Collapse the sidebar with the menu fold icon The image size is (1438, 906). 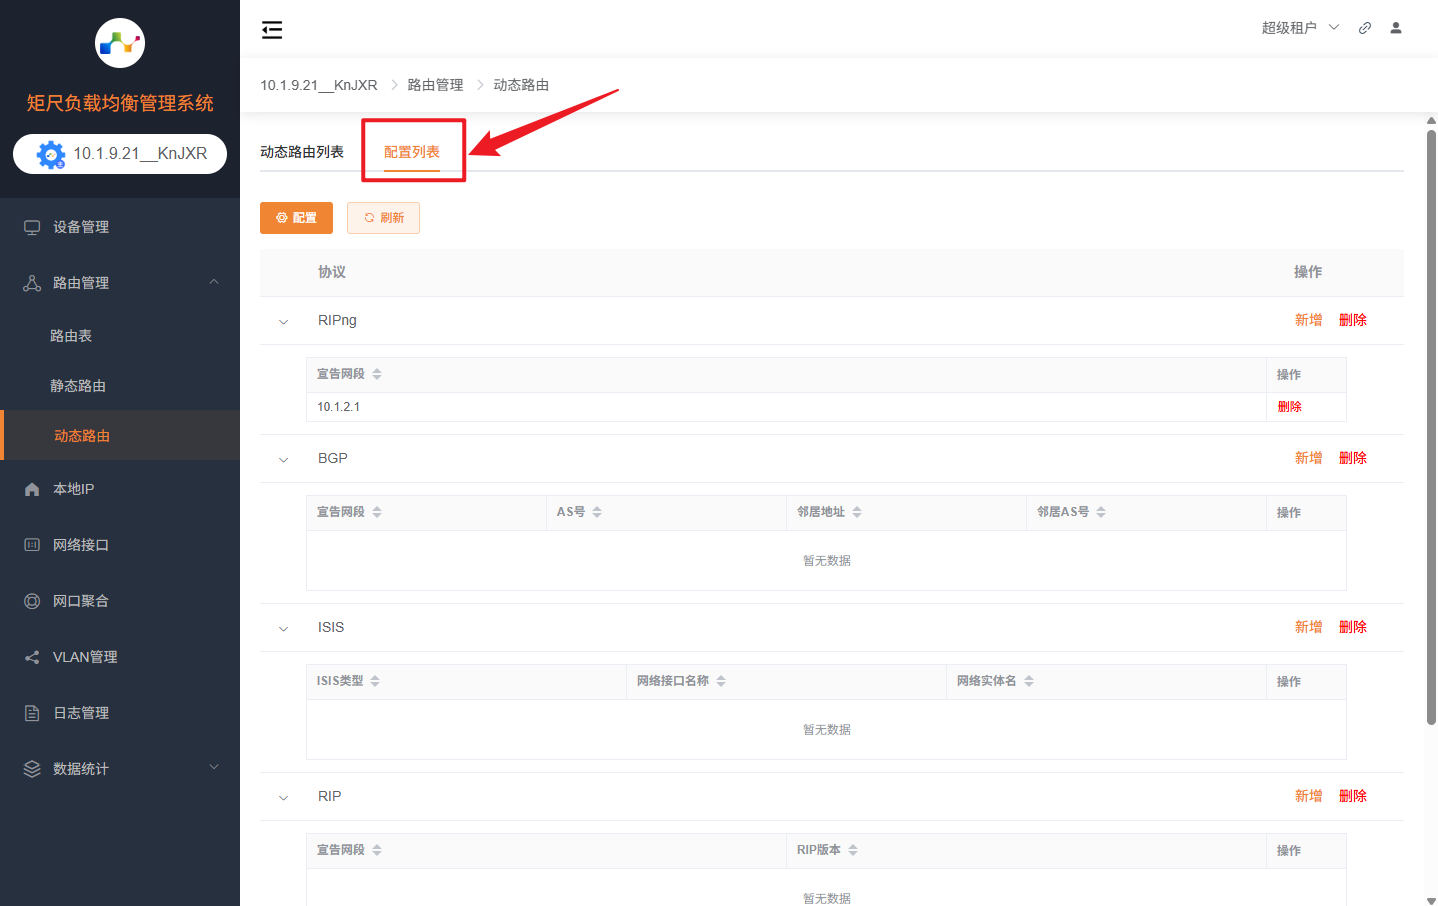[272, 30]
